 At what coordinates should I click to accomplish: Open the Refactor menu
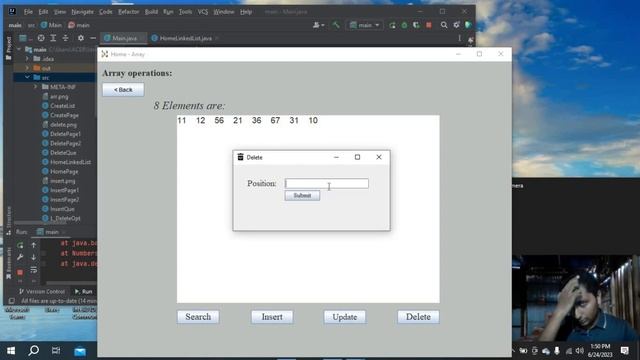[129, 12]
